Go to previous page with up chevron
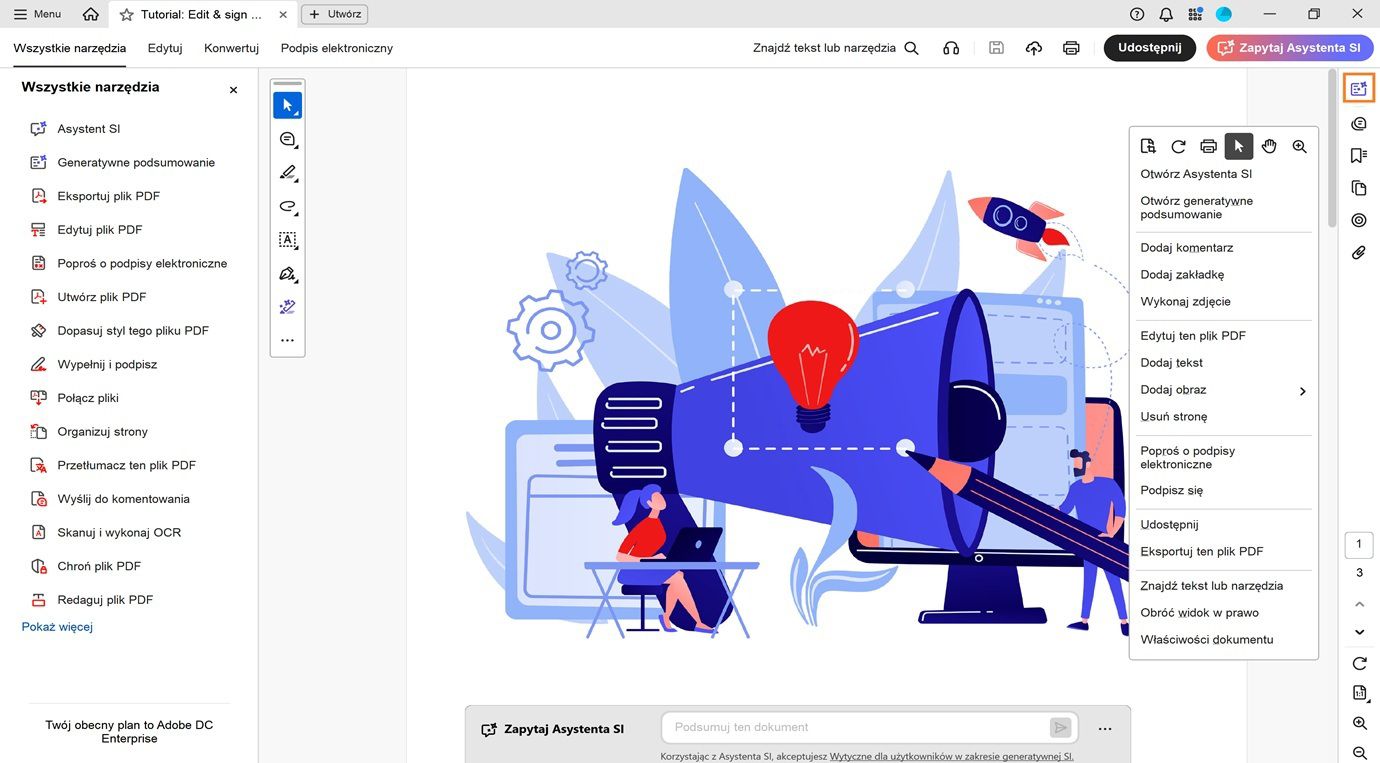Screen dimensions: 1380x763 click(x=1359, y=604)
